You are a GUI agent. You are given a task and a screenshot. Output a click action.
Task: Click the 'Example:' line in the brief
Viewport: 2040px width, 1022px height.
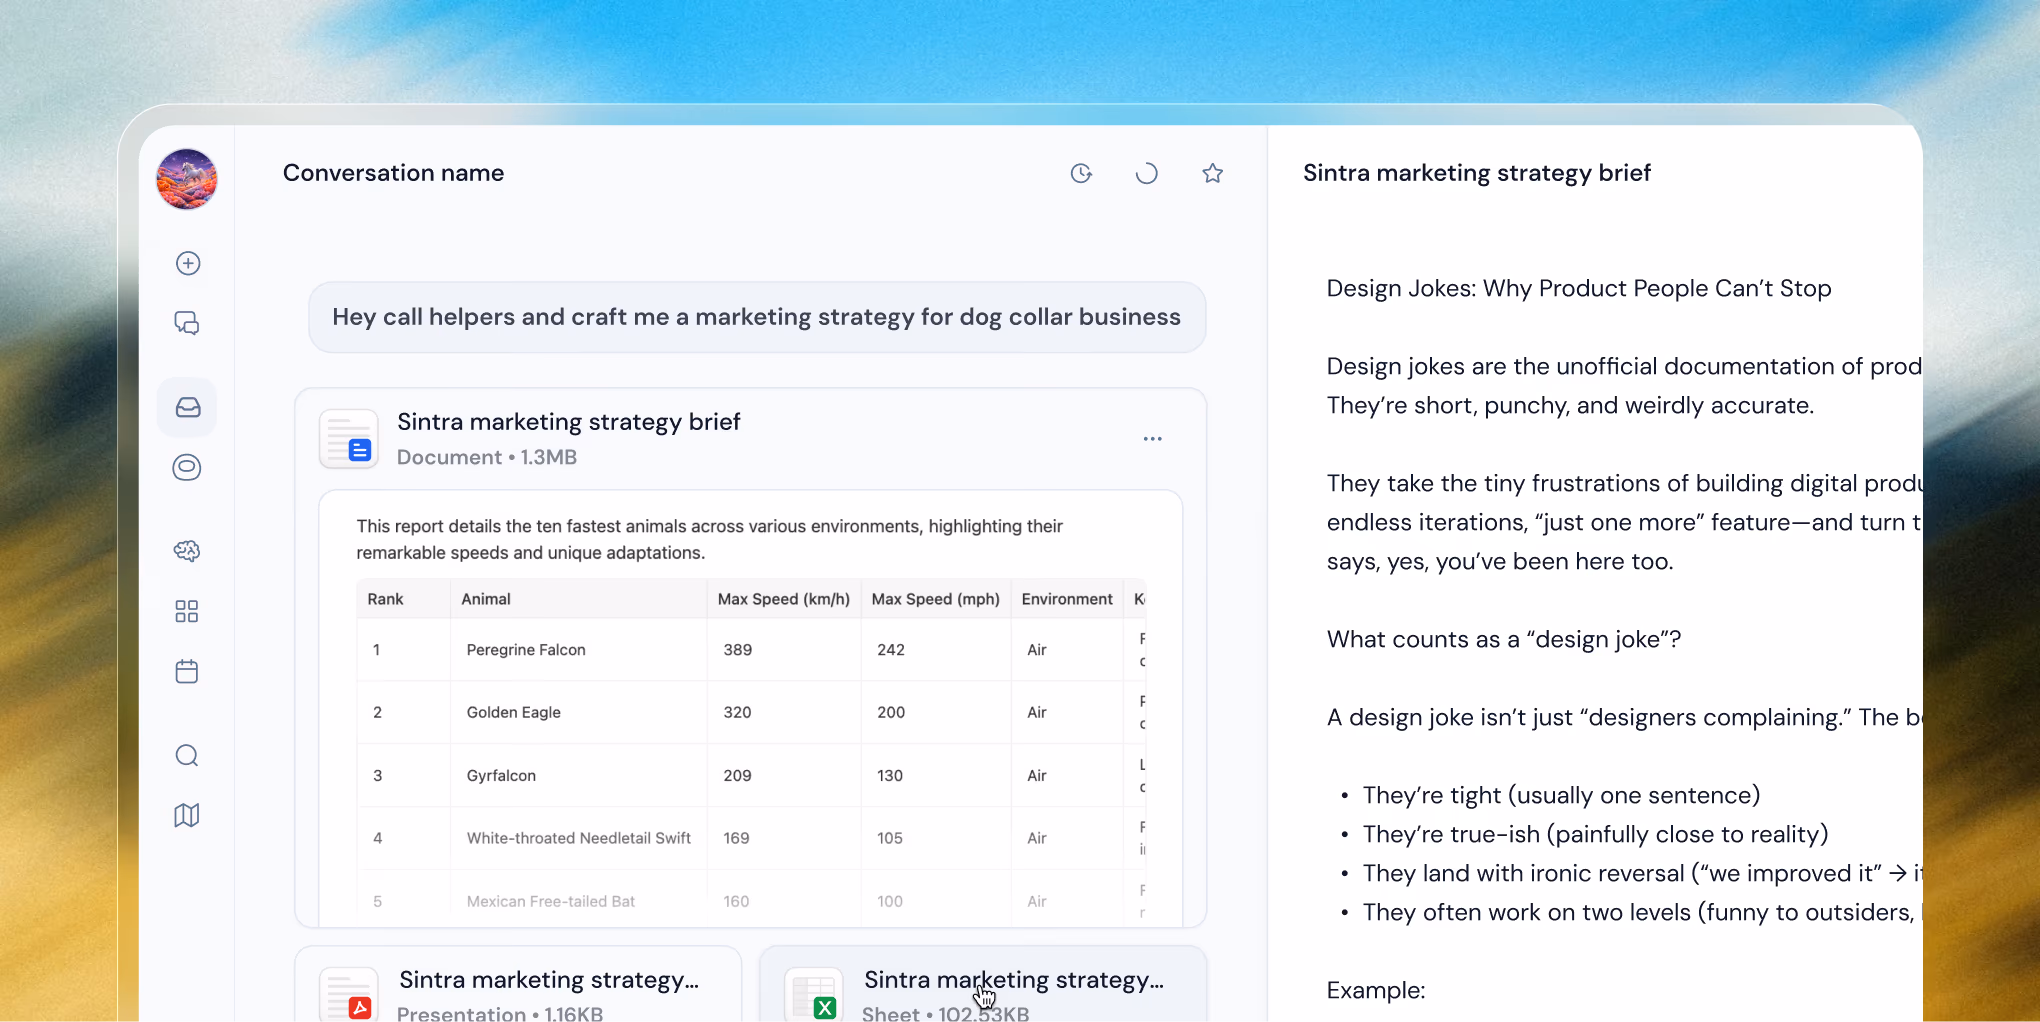(1376, 990)
